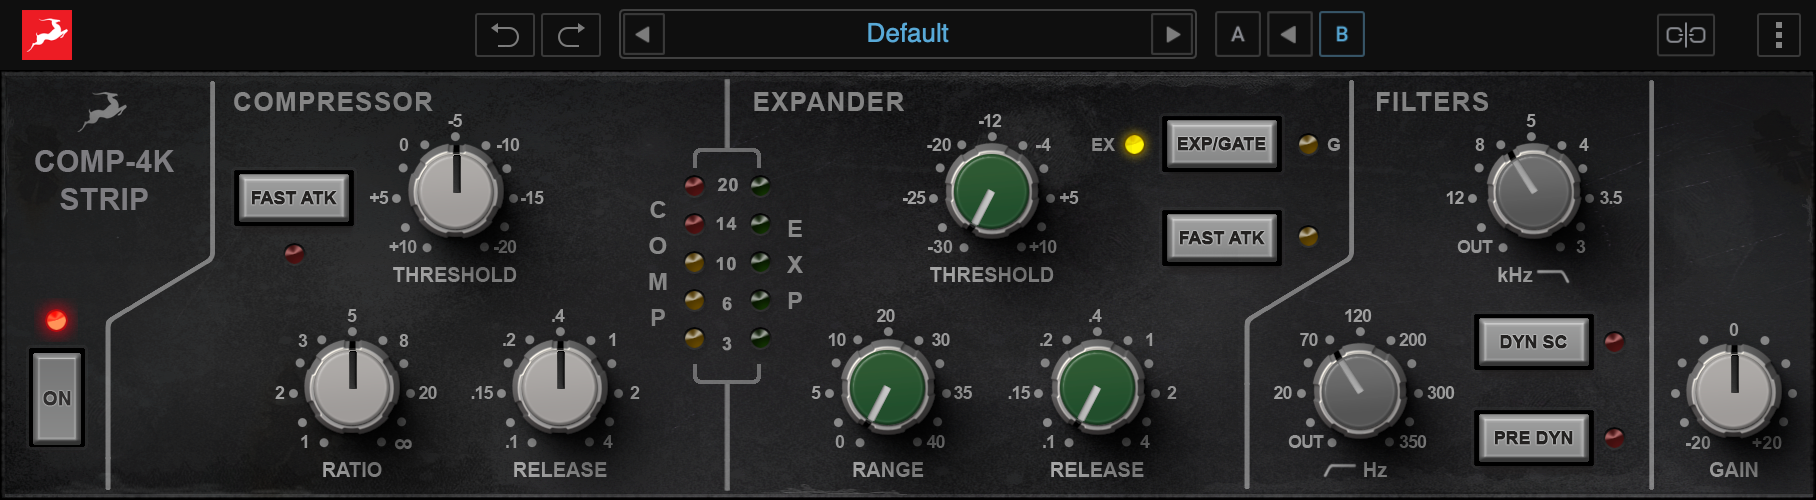Click the undo arrow icon
The image size is (1816, 500).
tap(505, 35)
